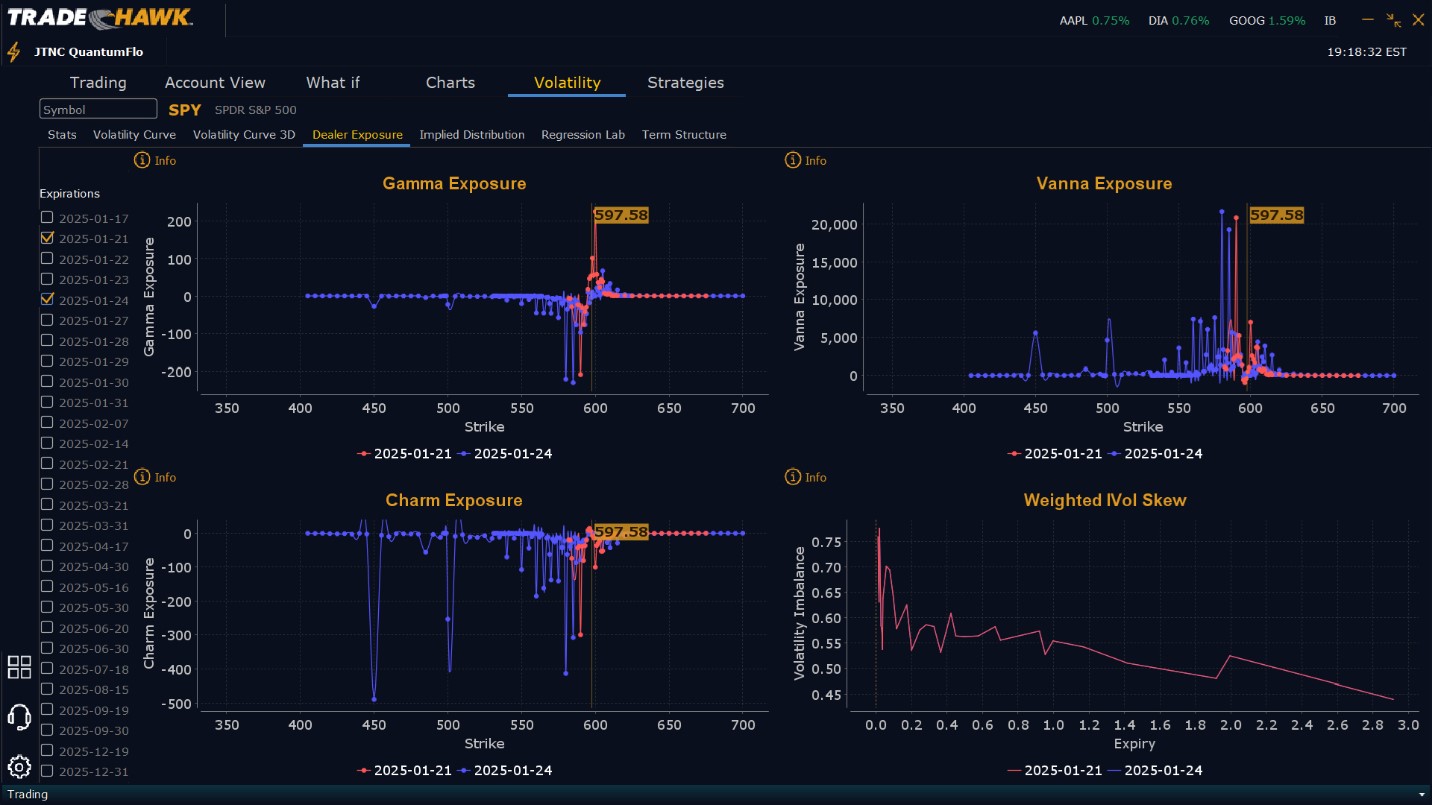Open the Term Structure sub-tab
The height and width of the screenshot is (805, 1432).
pyautogui.click(x=684, y=135)
